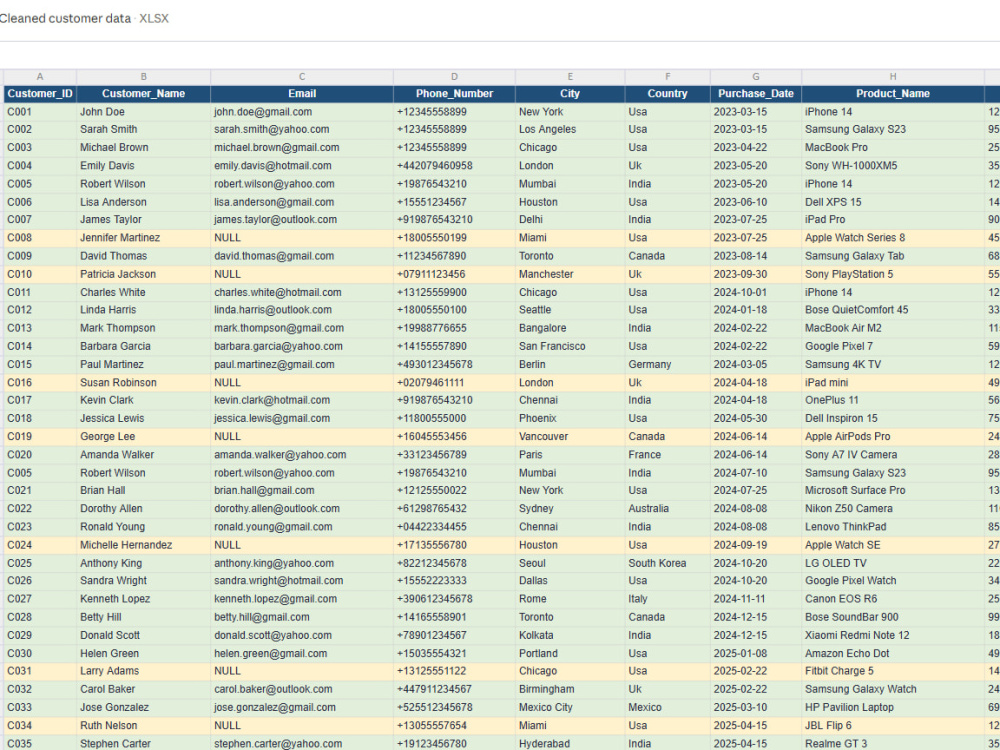Select the Mexico country cell
Screen dimensions: 1000x750
[668, 707]
